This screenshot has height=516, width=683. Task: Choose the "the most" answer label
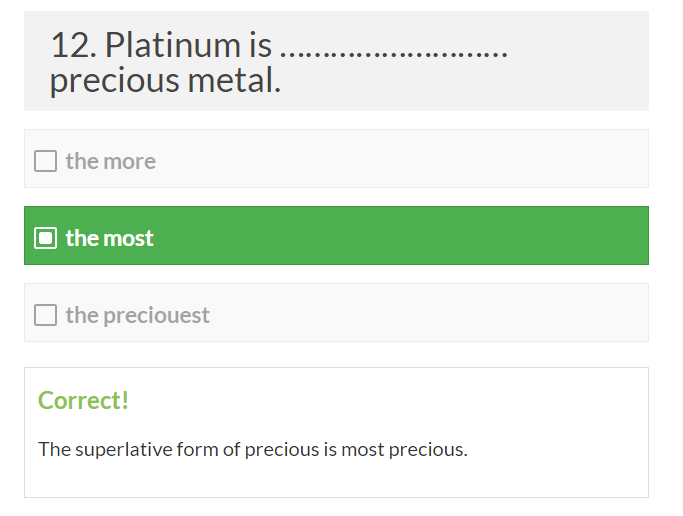(110, 238)
